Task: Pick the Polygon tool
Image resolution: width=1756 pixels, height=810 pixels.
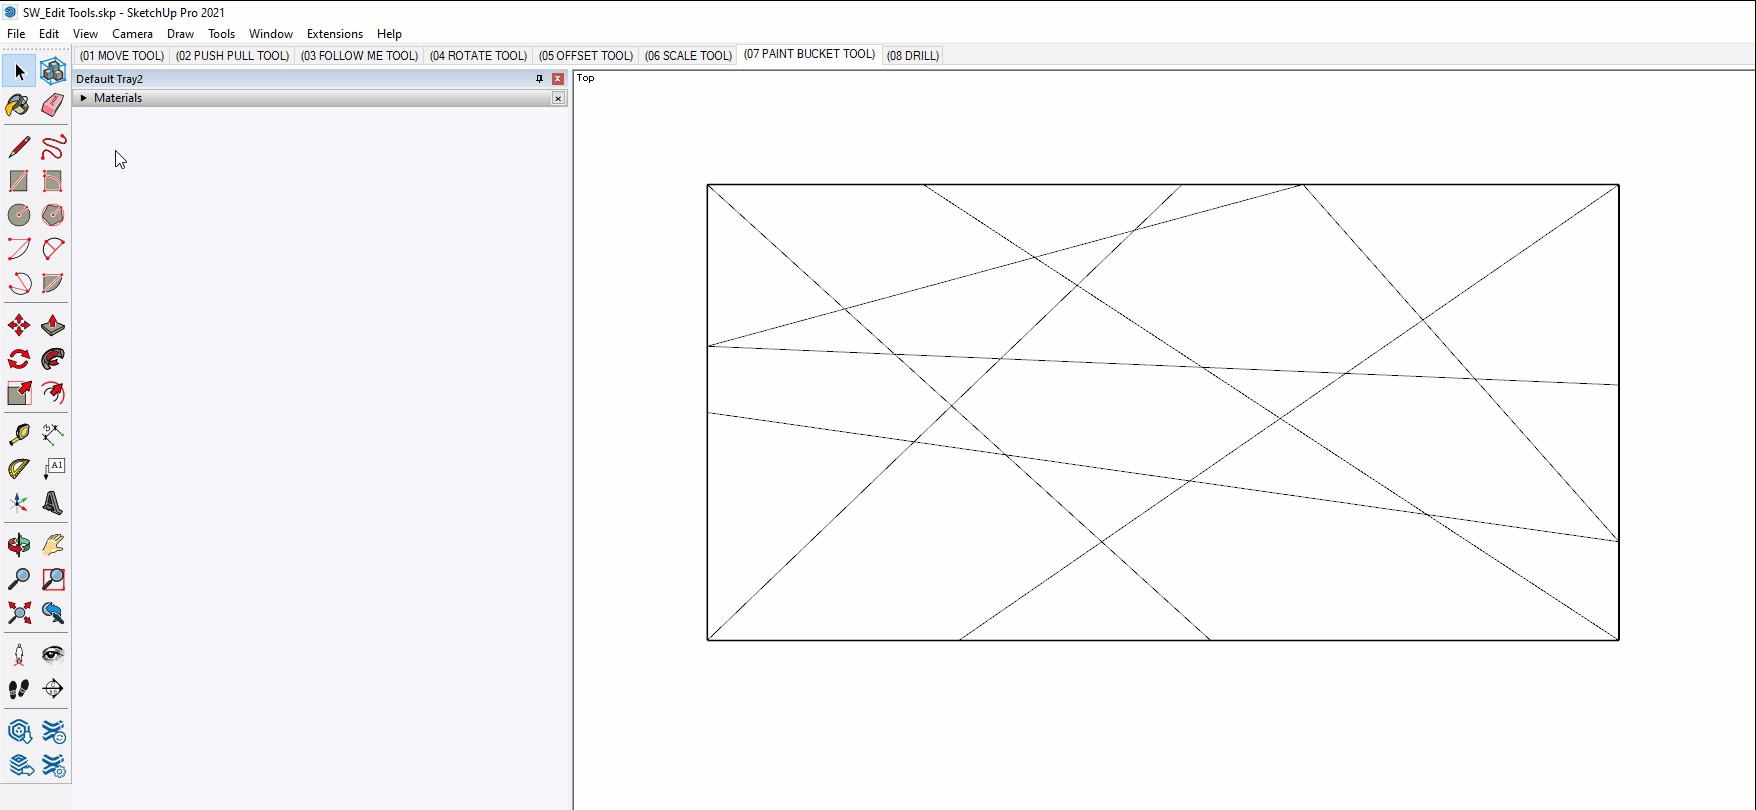Action: (53, 215)
